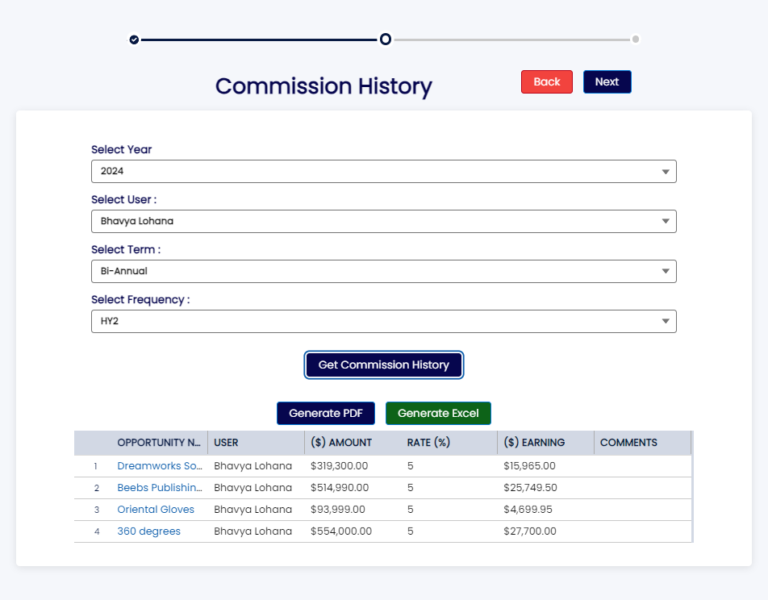768x600 pixels.
Task: Sort by ($) Earning column header
Action: (x=534, y=443)
